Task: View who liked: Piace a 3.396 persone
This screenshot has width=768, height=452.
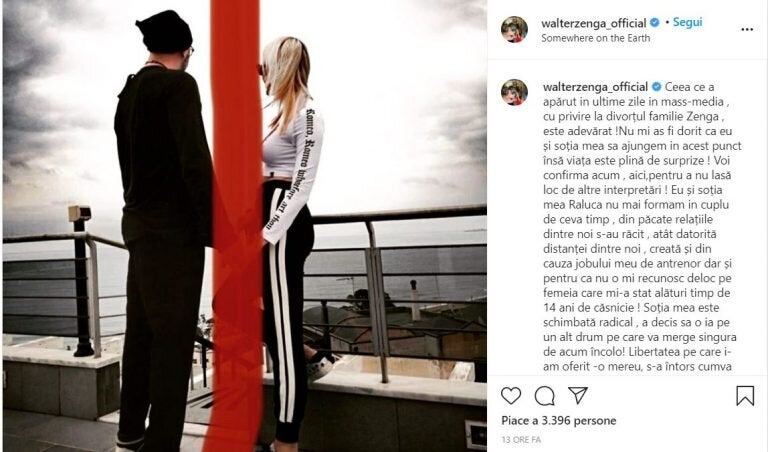Action: (x=558, y=421)
